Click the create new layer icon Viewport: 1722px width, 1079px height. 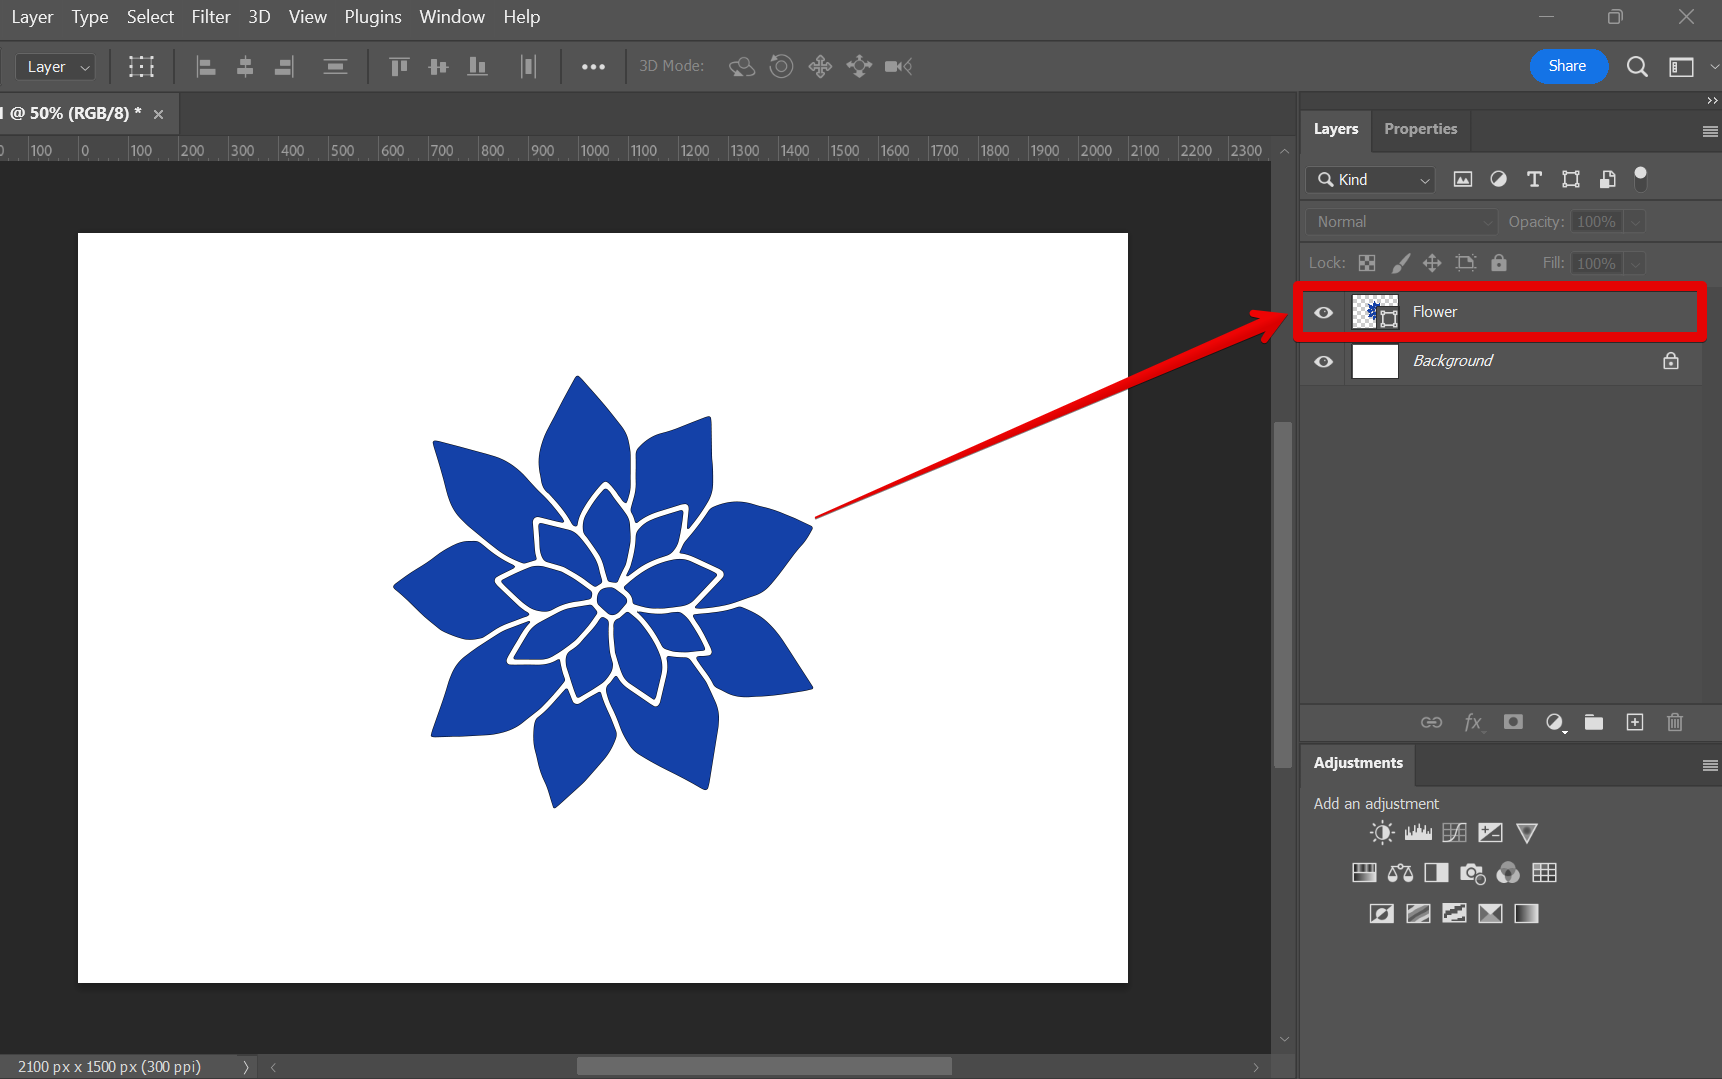[x=1634, y=722]
